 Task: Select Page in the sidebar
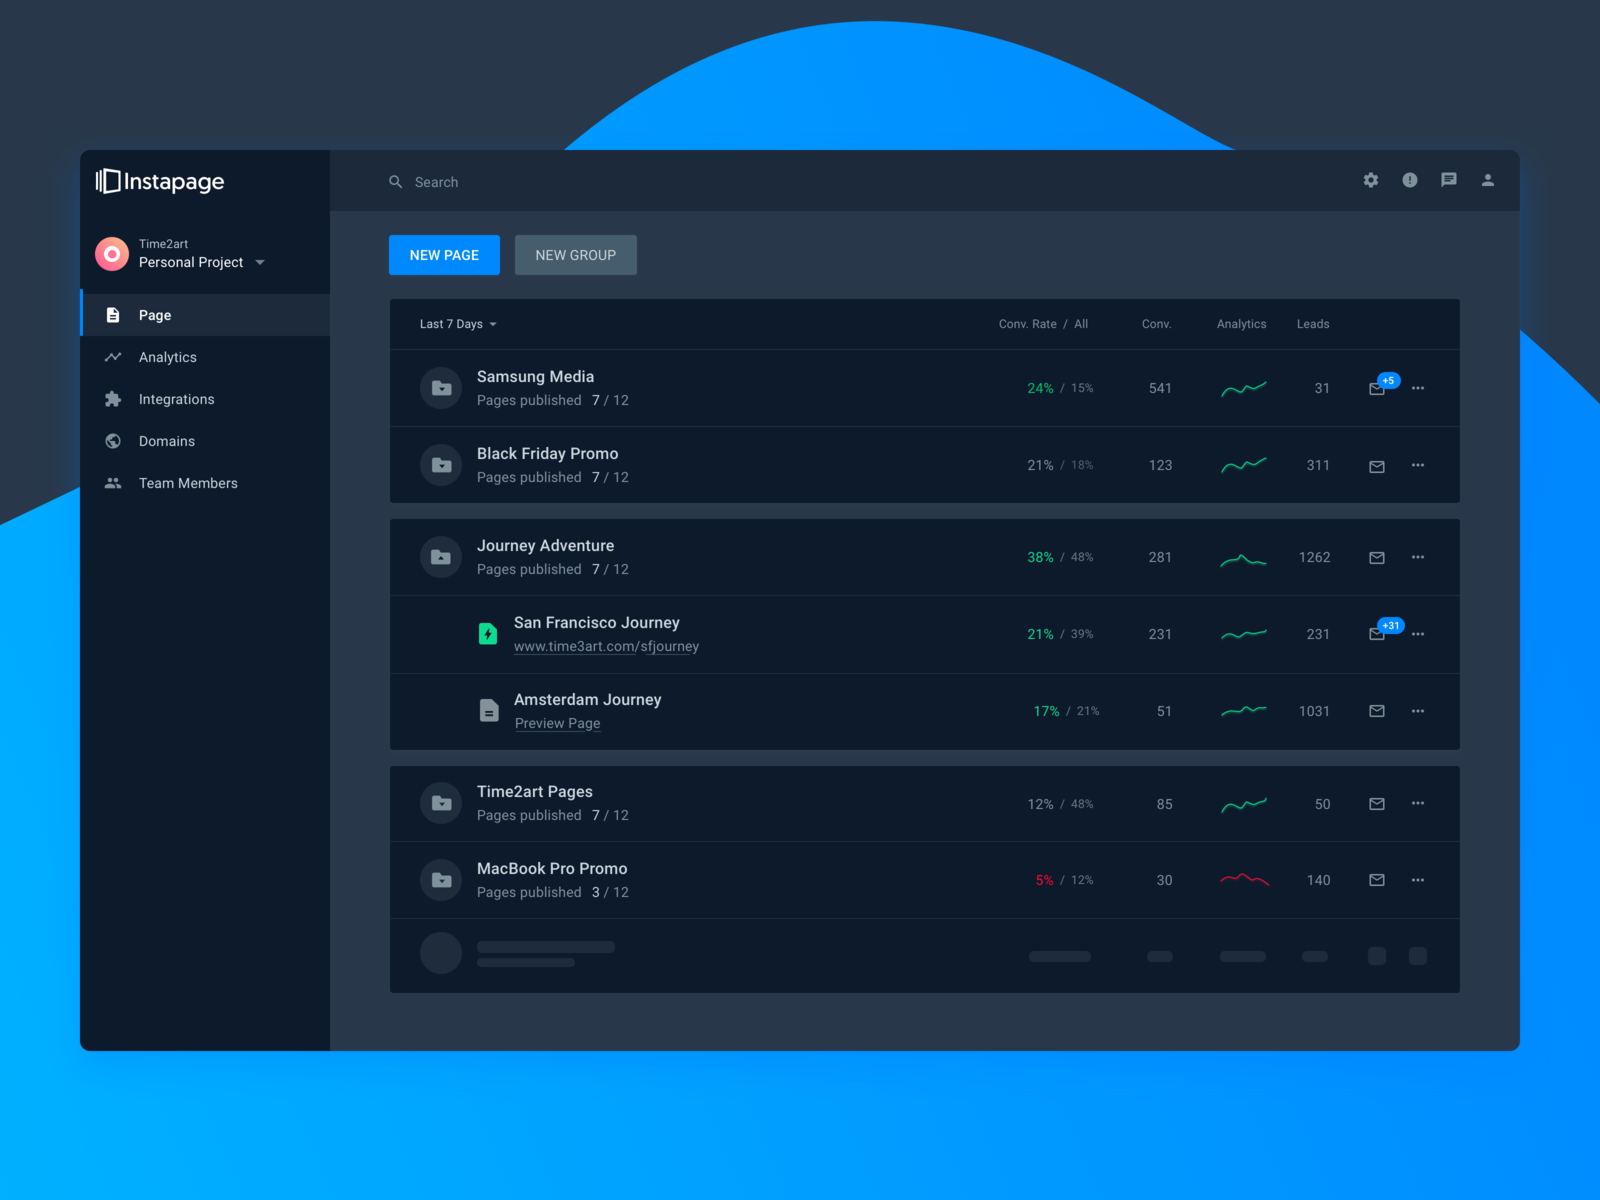[x=205, y=315]
